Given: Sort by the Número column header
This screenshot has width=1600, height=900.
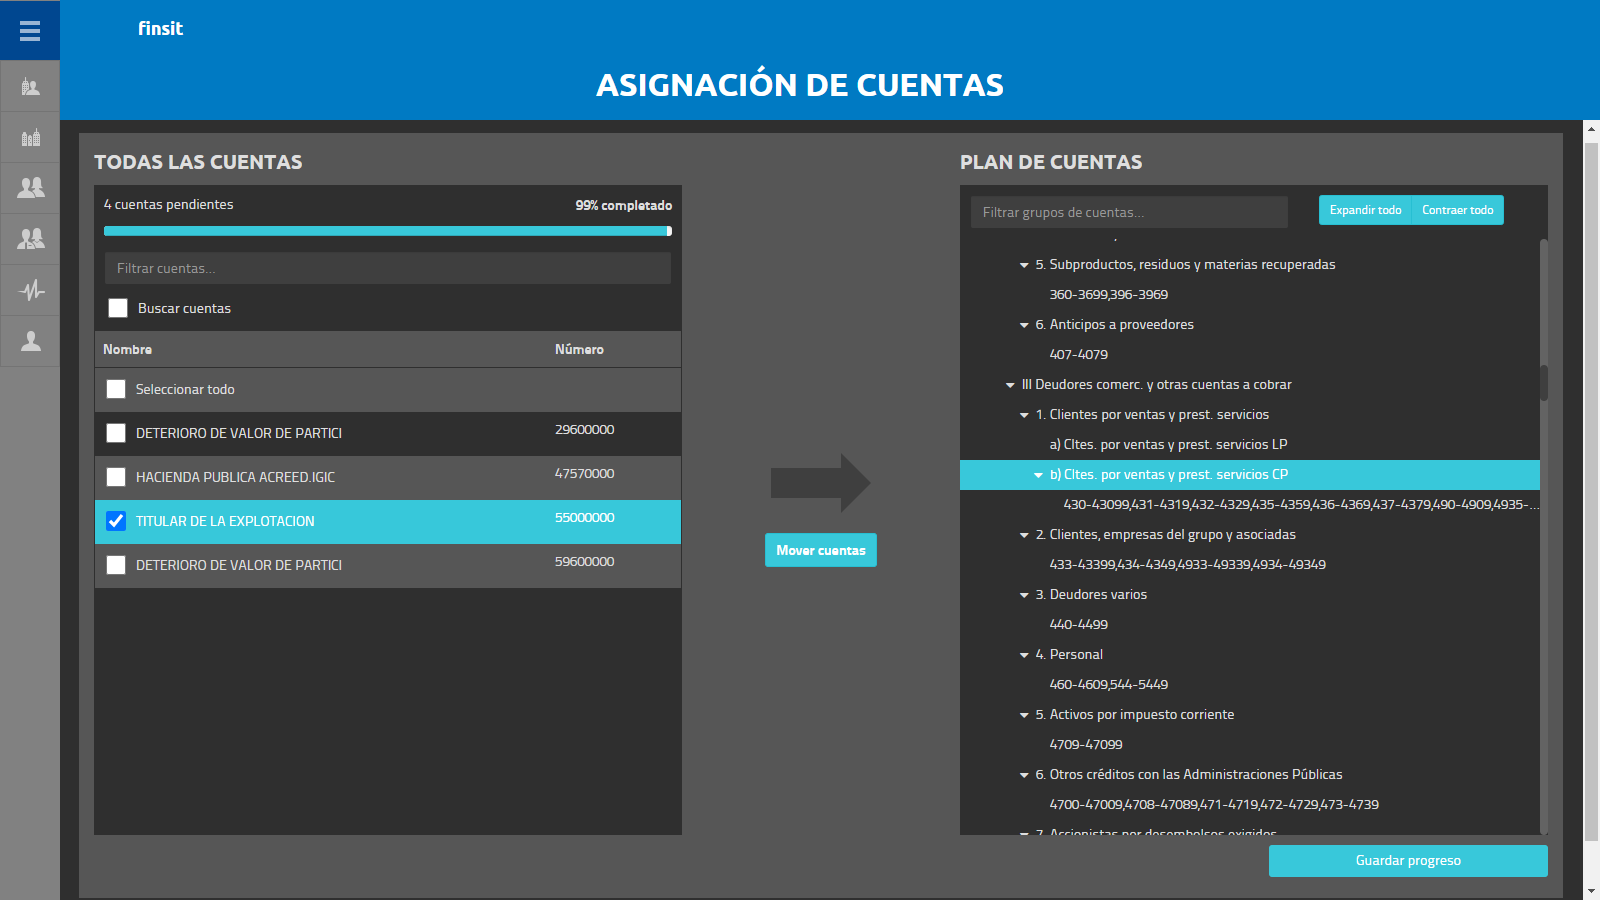Looking at the screenshot, I should coord(579,349).
